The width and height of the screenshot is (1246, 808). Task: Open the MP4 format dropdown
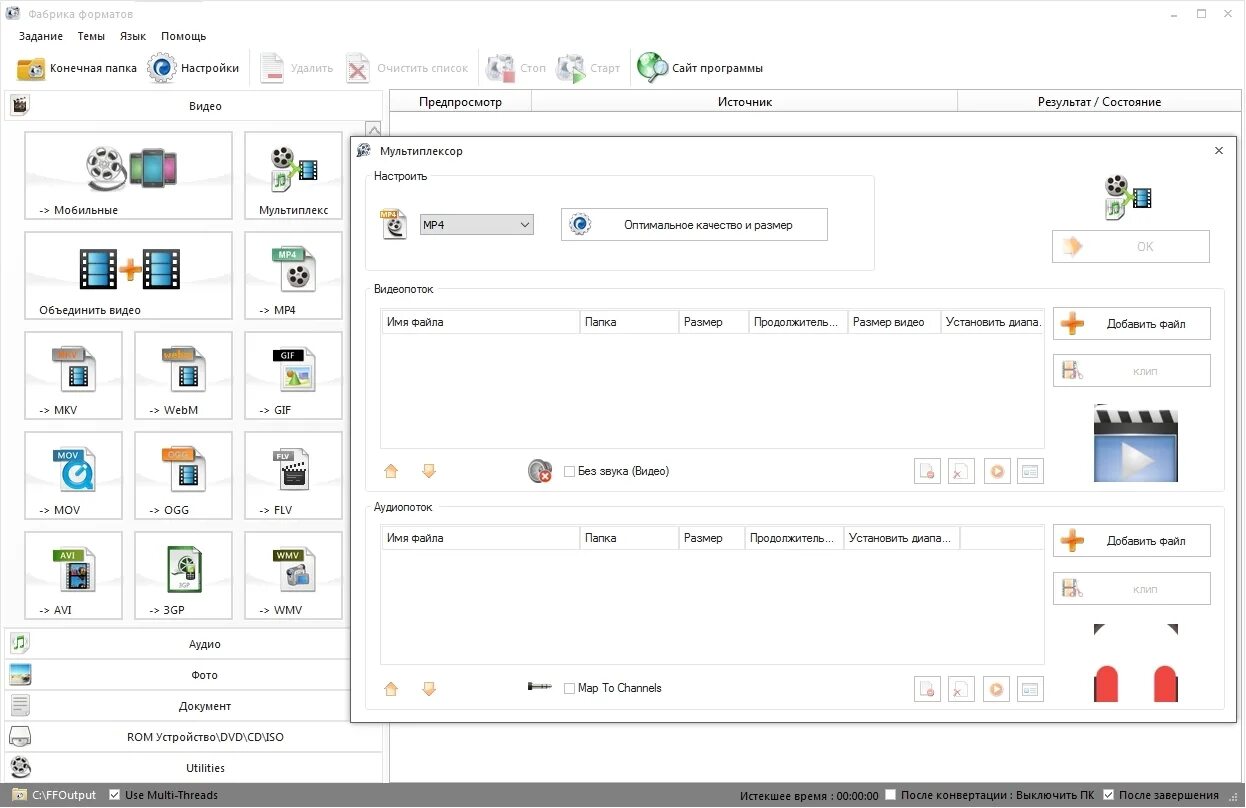coord(476,225)
